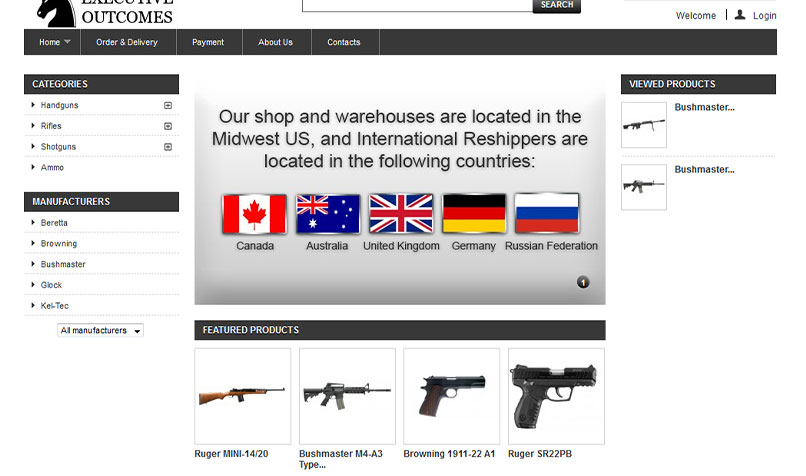Viewport: 806px width, 476px height.
Task: Open the Payment menu item
Action: [x=208, y=42]
